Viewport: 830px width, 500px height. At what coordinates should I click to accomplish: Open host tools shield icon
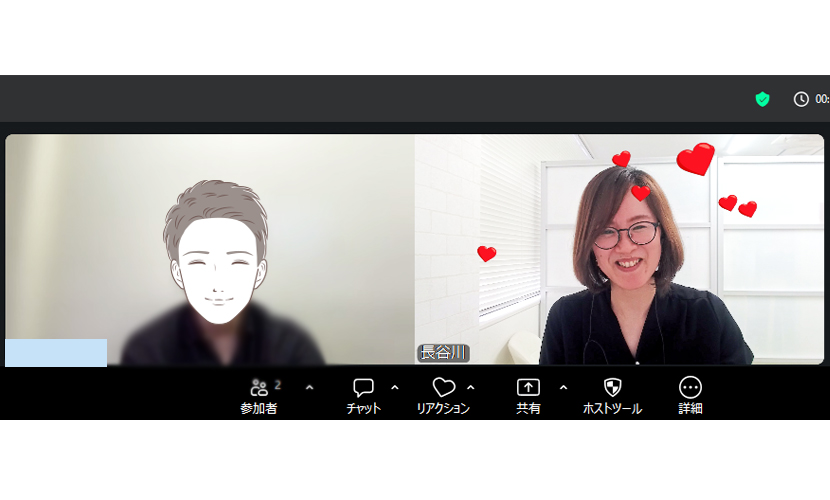pos(612,387)
